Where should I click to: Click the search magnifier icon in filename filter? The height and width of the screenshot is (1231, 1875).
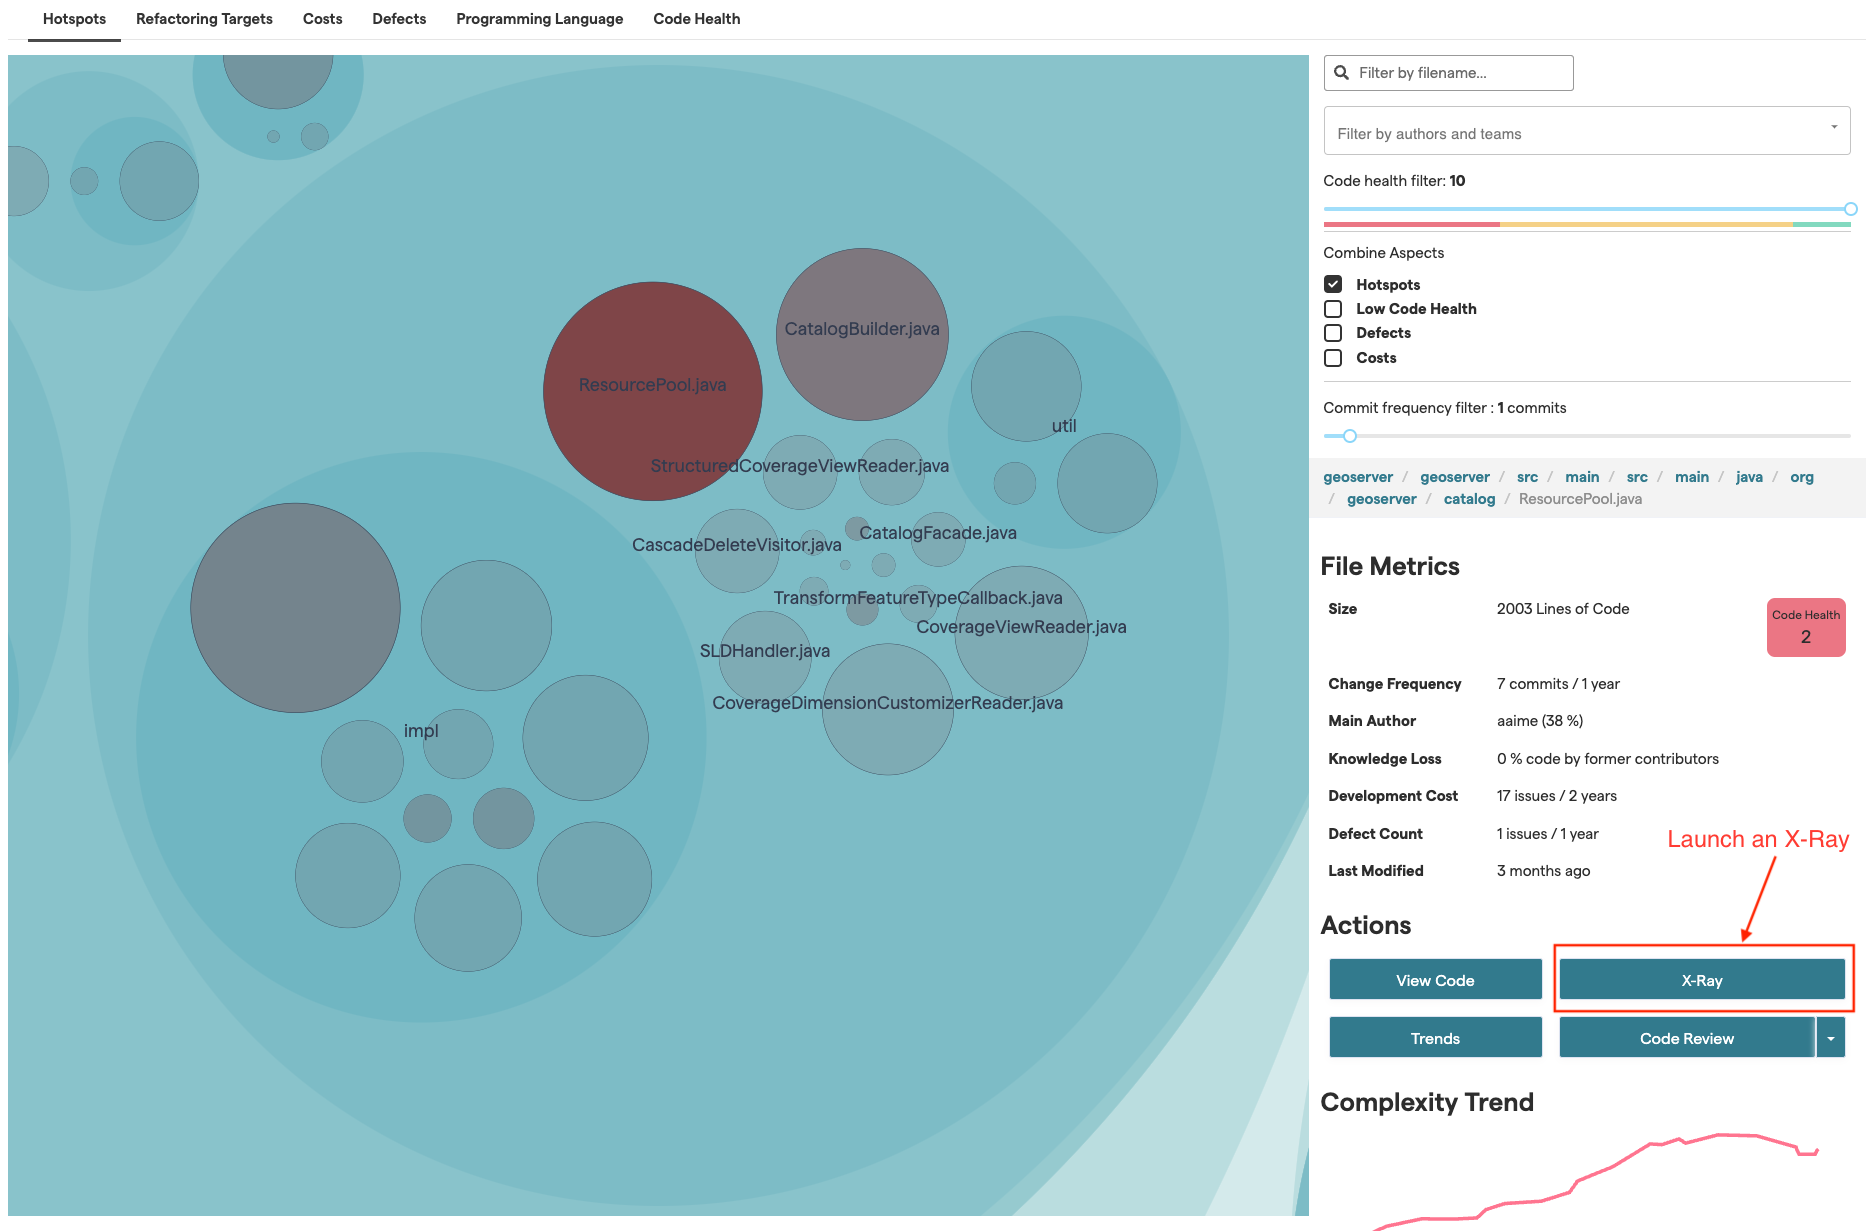(1341, 73)
